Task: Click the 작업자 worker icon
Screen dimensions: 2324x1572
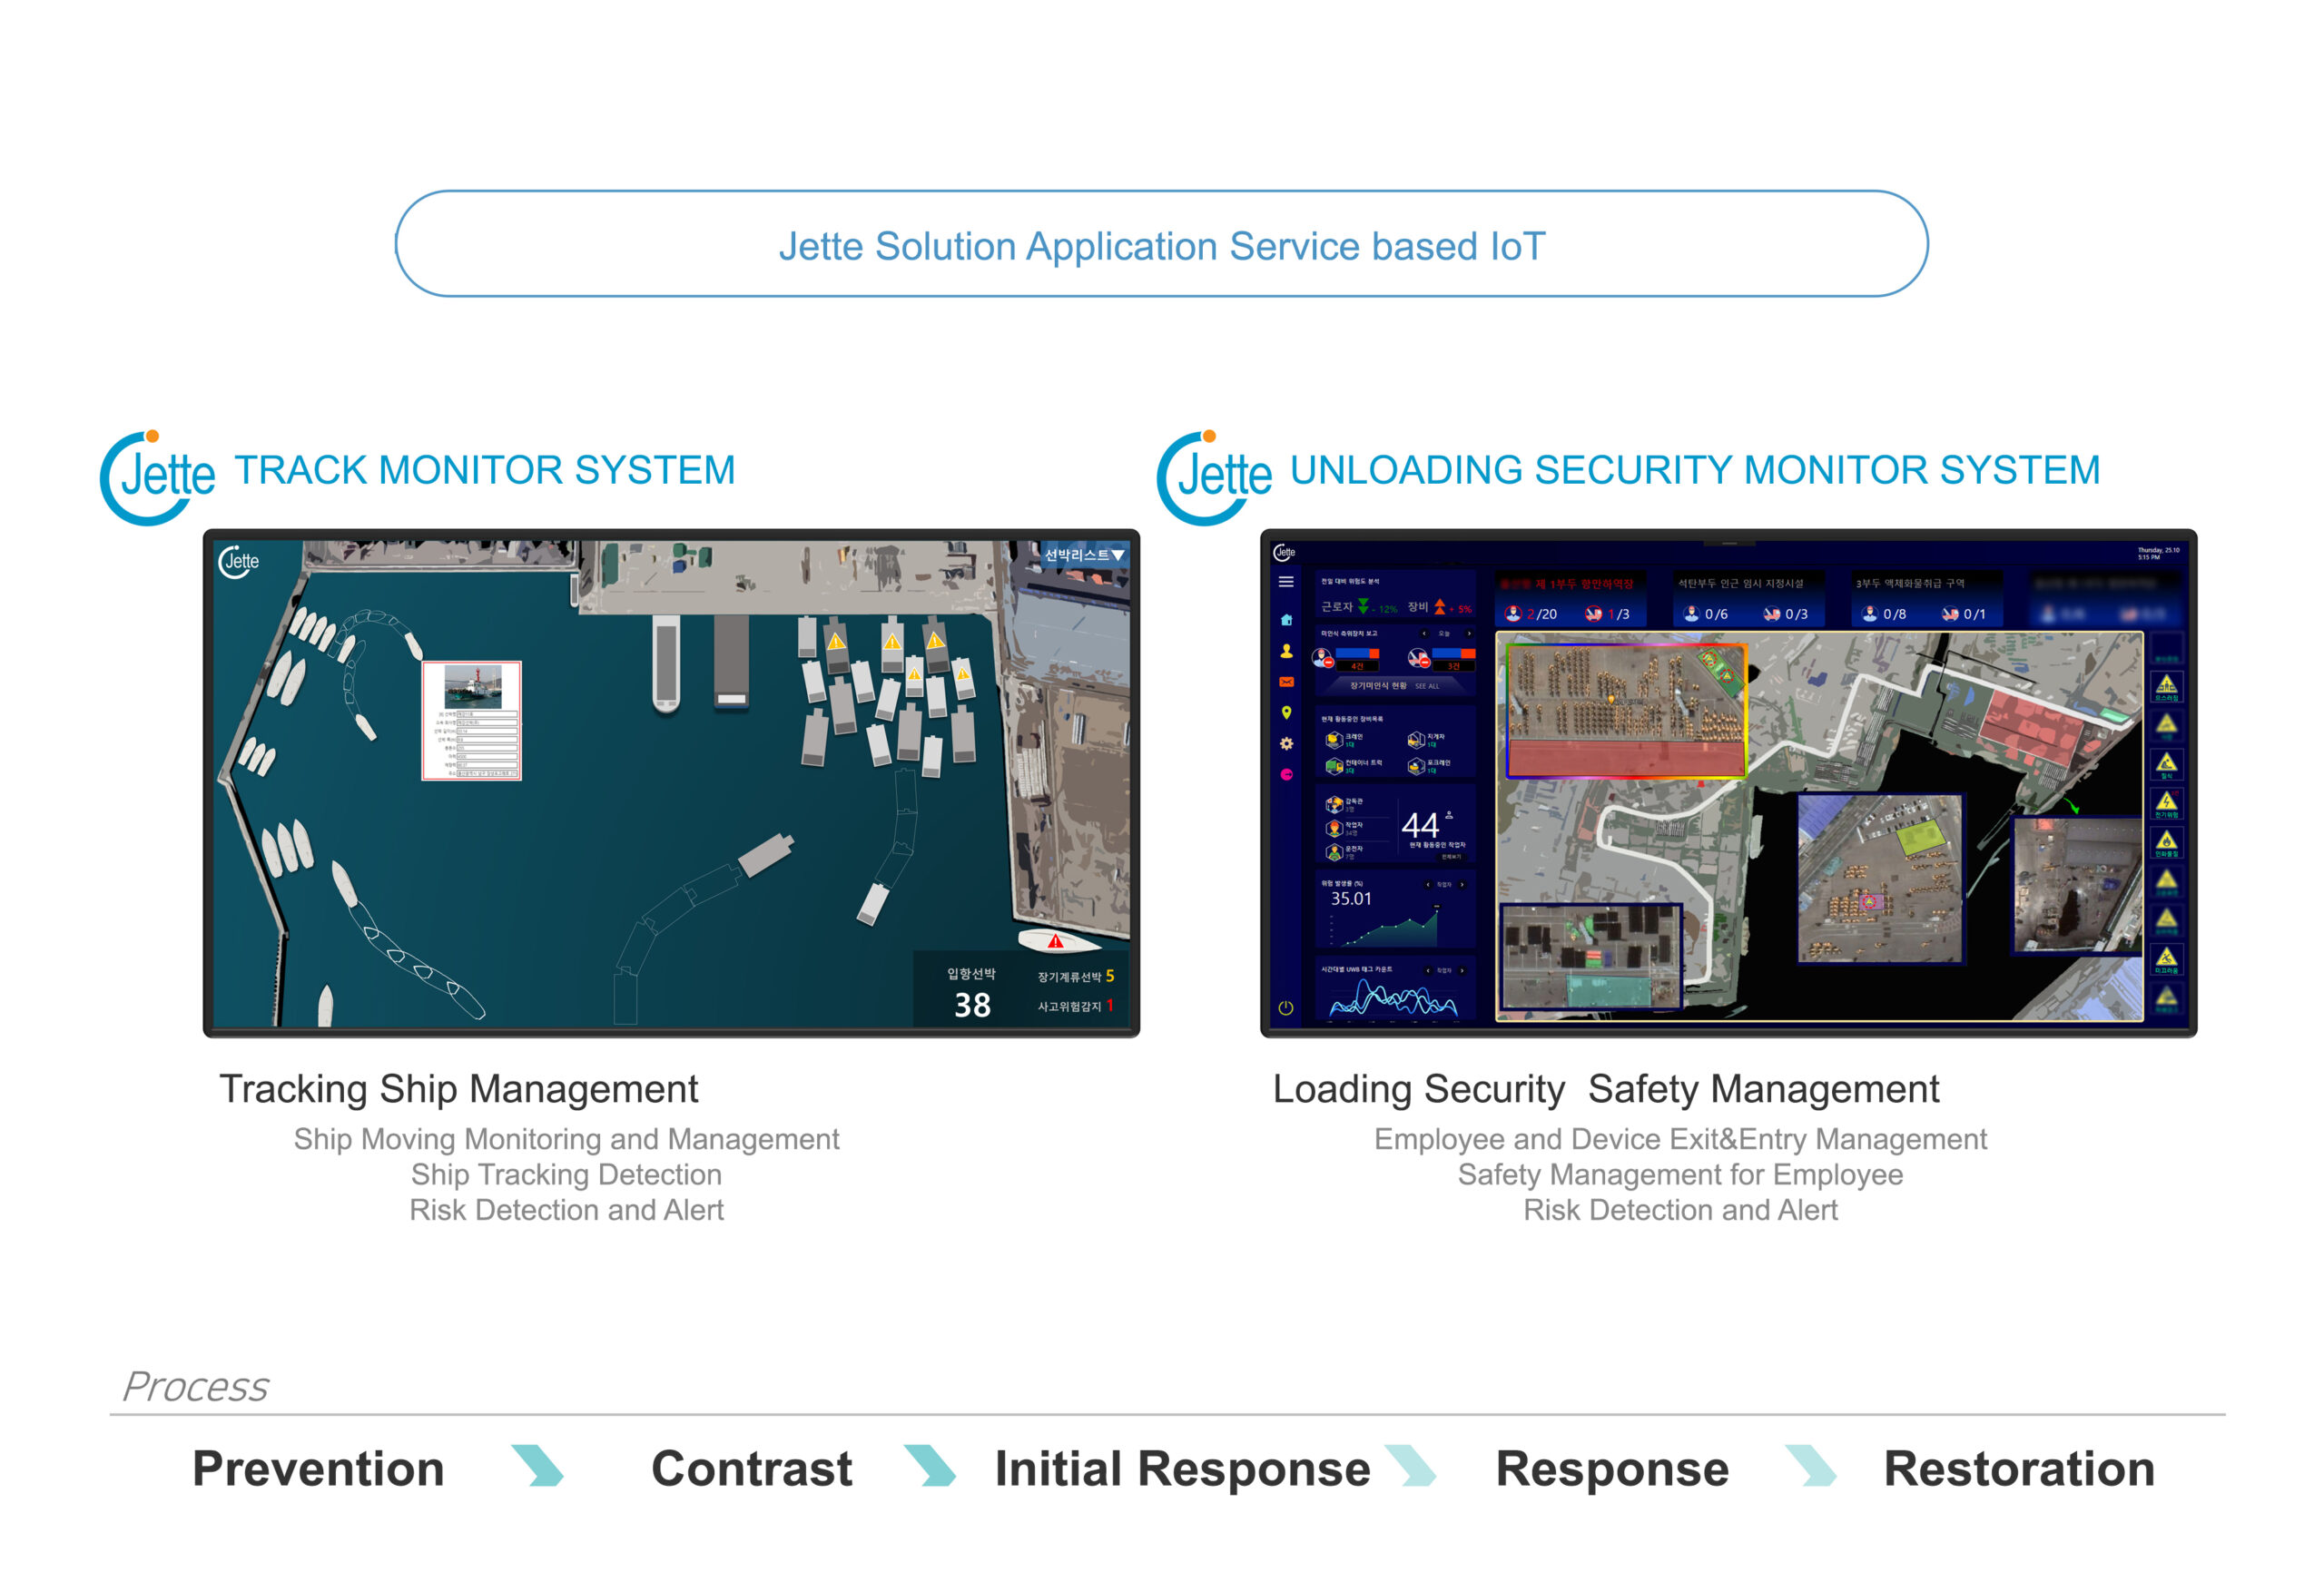Action: 1335,829
